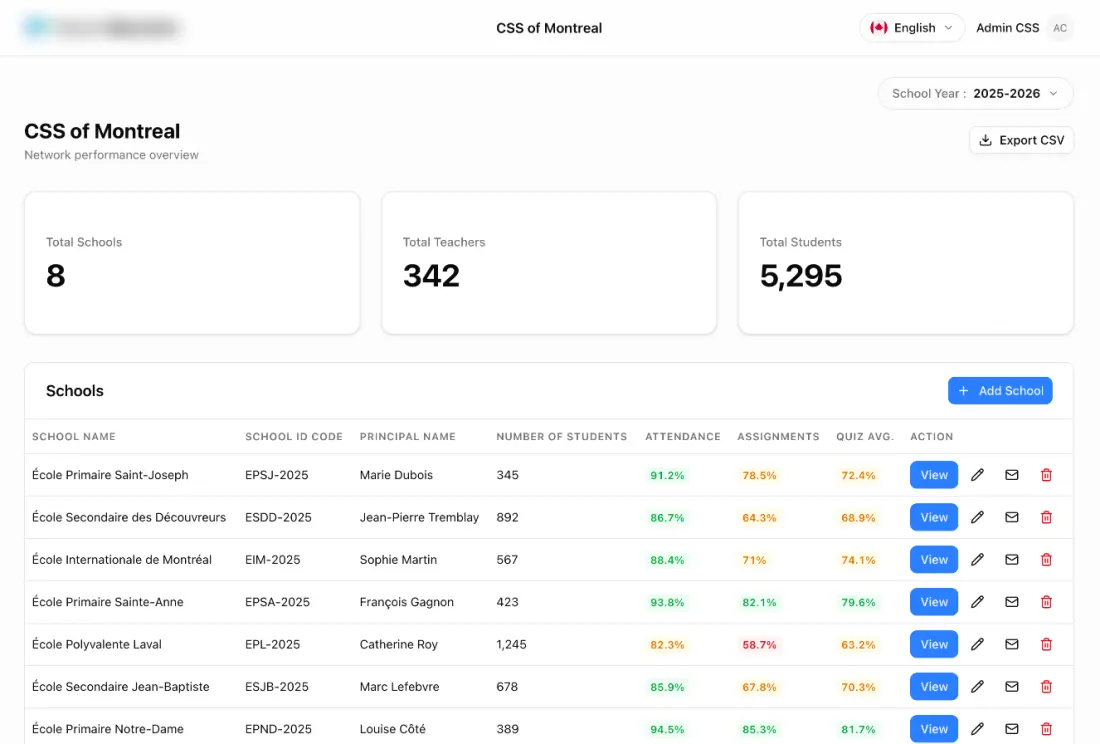Delete École Primaire Notre-Dame trash icon

pyautogui.click(x=1046, y=729)
